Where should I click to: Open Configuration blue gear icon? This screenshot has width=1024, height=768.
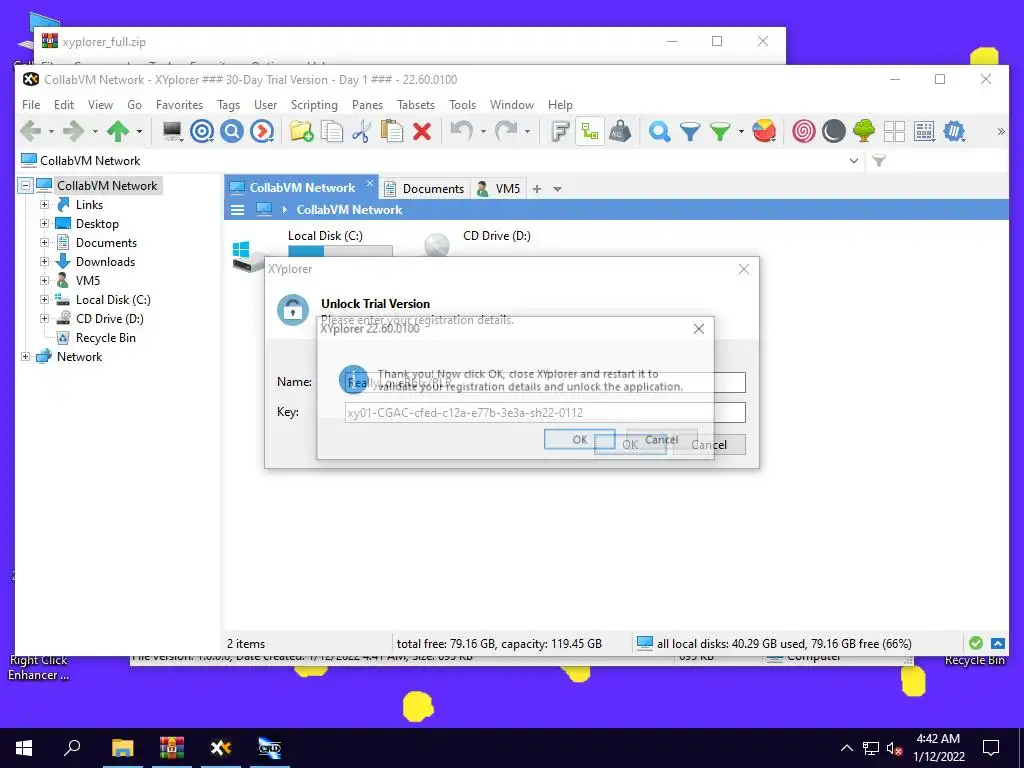click(954, 131)
